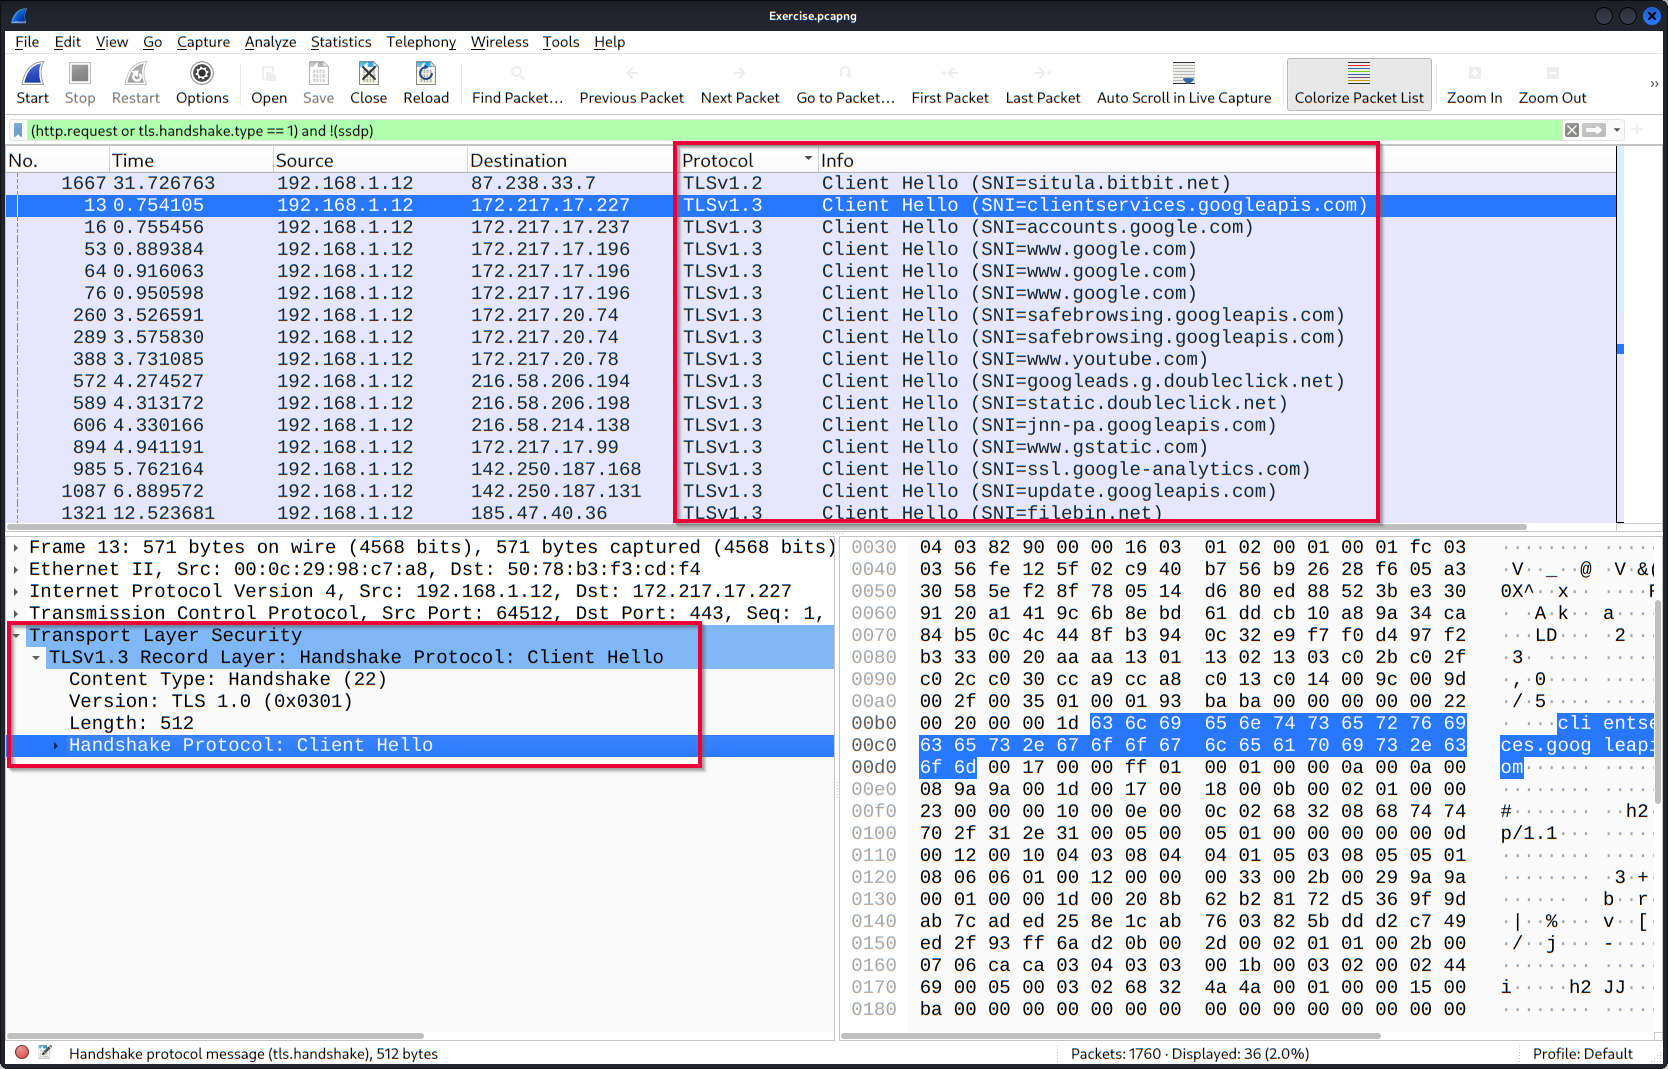Collapse Transport Layer Security node
Screen dimensions: 1668x1069
click(17, 635)
